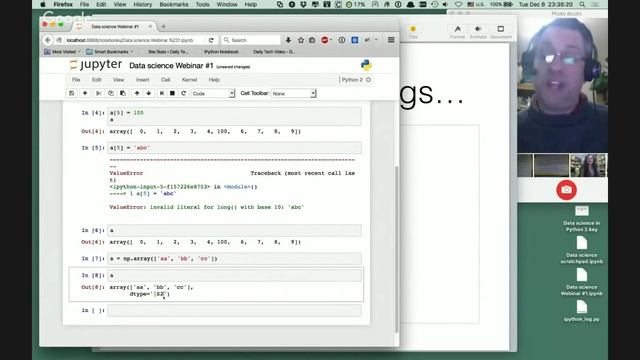Copy selected cell in Jupyter toolbar
Screen dimensions: 640x360
point(111,93)
